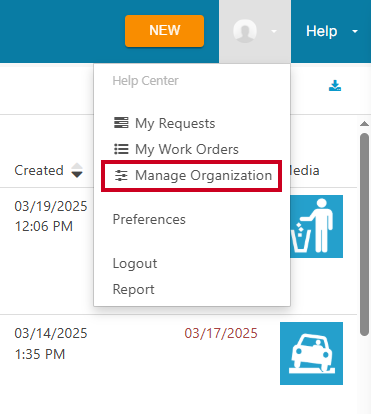Click Logout in the user menu
371x414 pixels.
tap(135, 263)
